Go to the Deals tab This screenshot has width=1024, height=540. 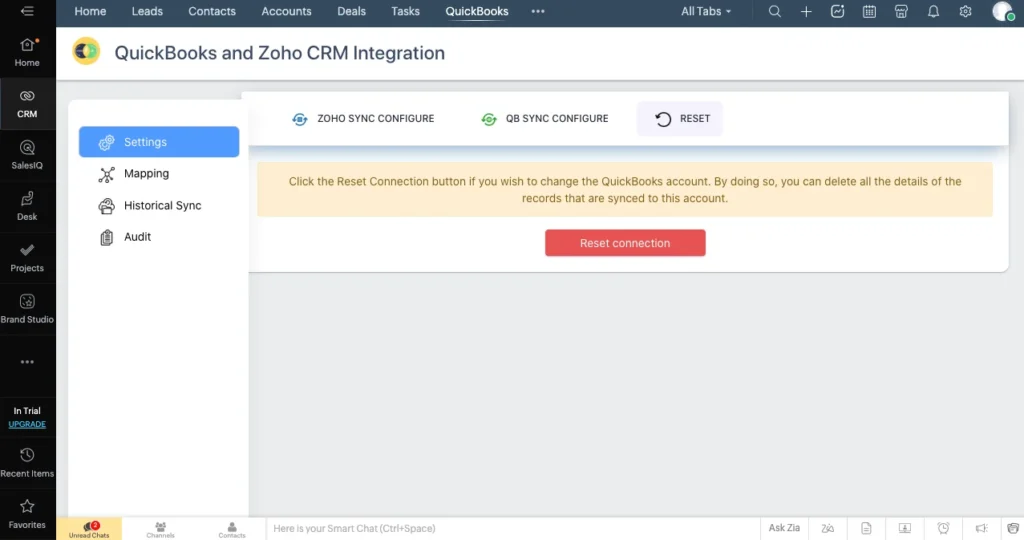pos(351,11)
